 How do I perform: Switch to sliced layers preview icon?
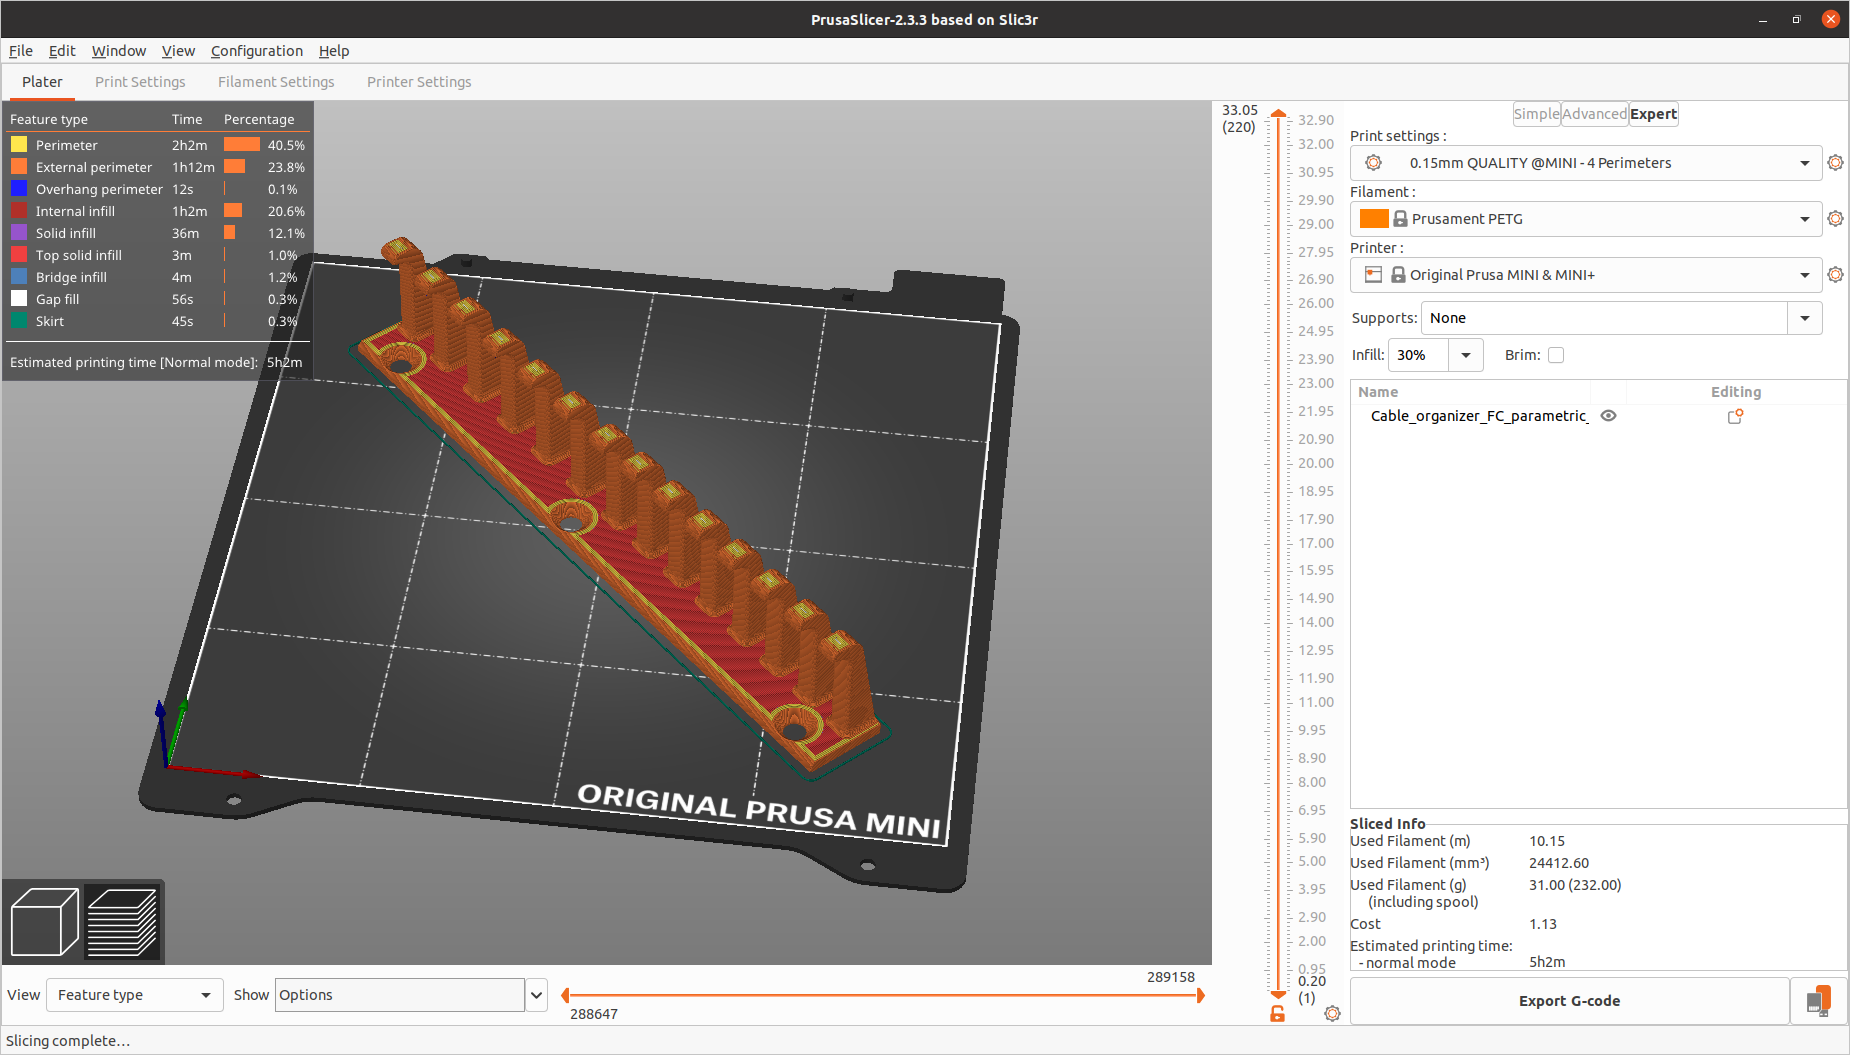pyautogui.click(x=122, y=921)
